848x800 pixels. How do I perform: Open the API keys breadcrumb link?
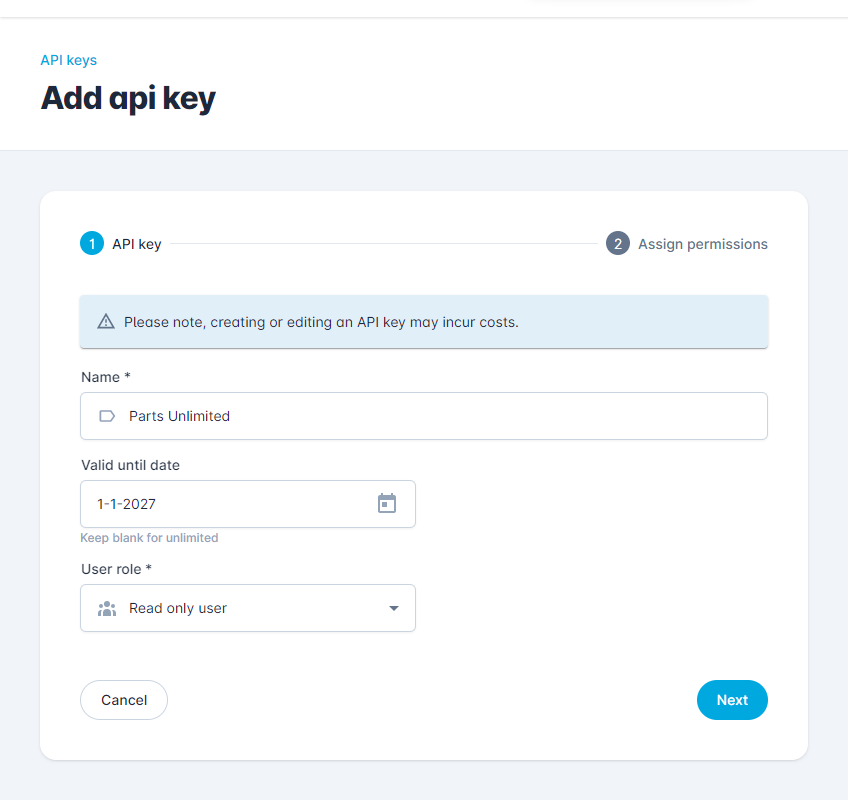(69, 60)
